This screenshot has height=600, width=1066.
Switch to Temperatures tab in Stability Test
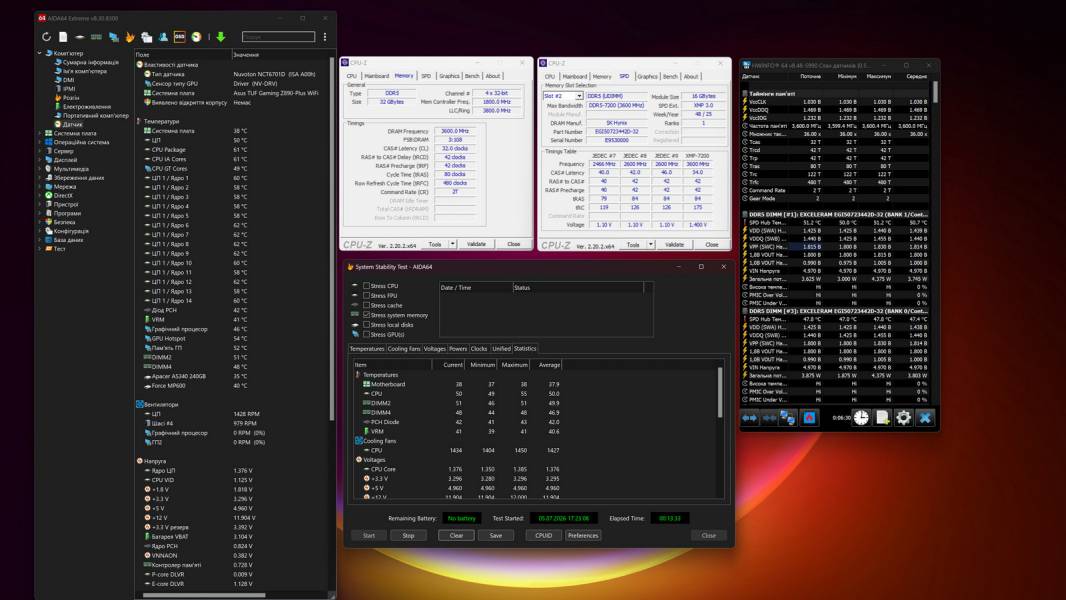tap(367, 349)
